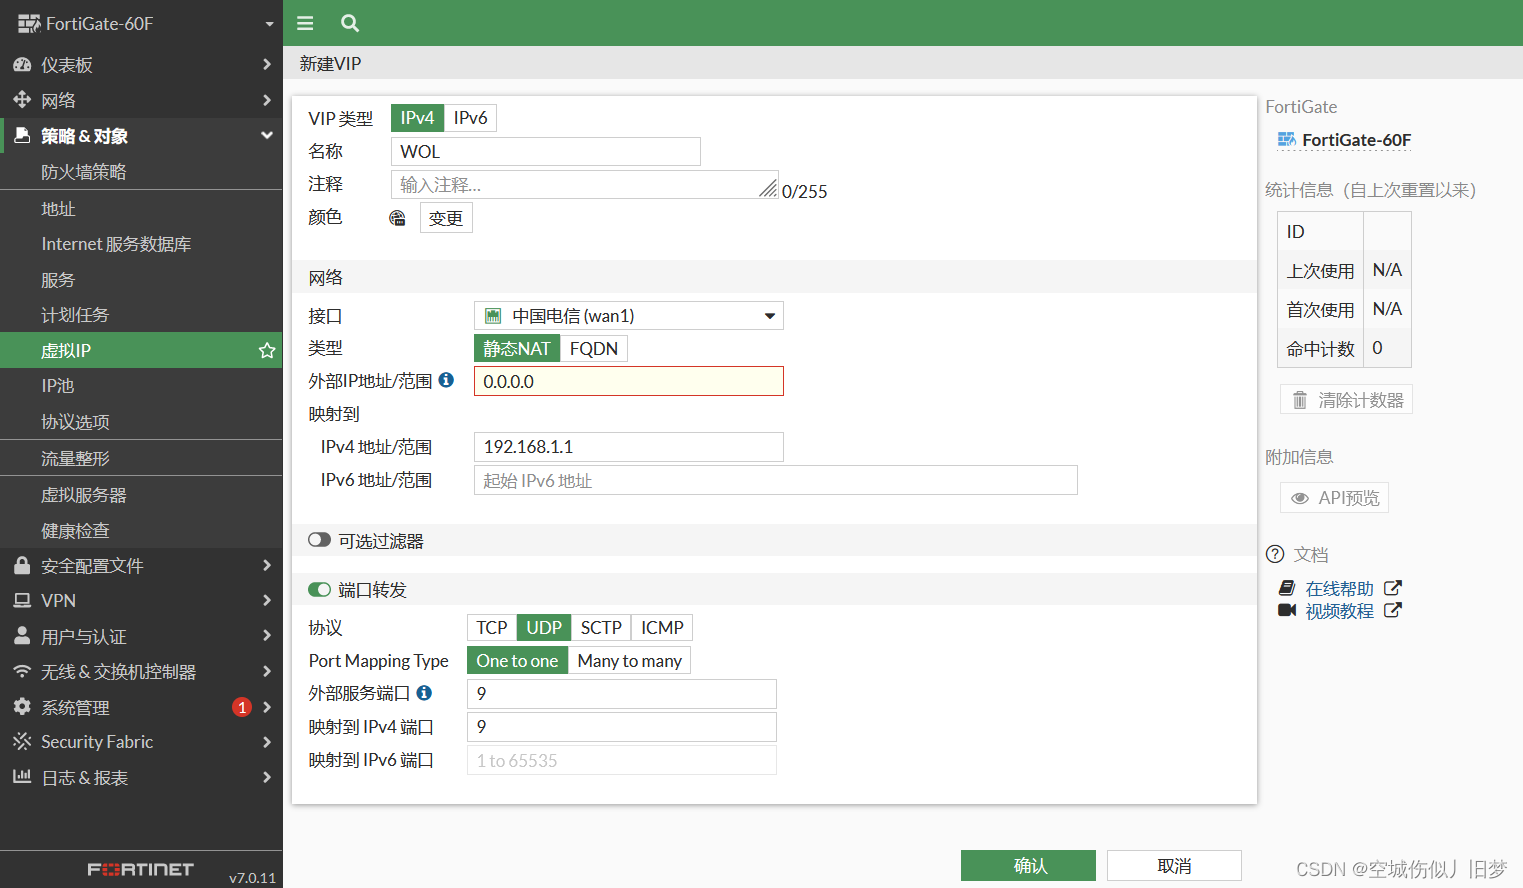Screen dimensions: 1523x888
Task: Click the external IP info icon
Action: point(446,380)
